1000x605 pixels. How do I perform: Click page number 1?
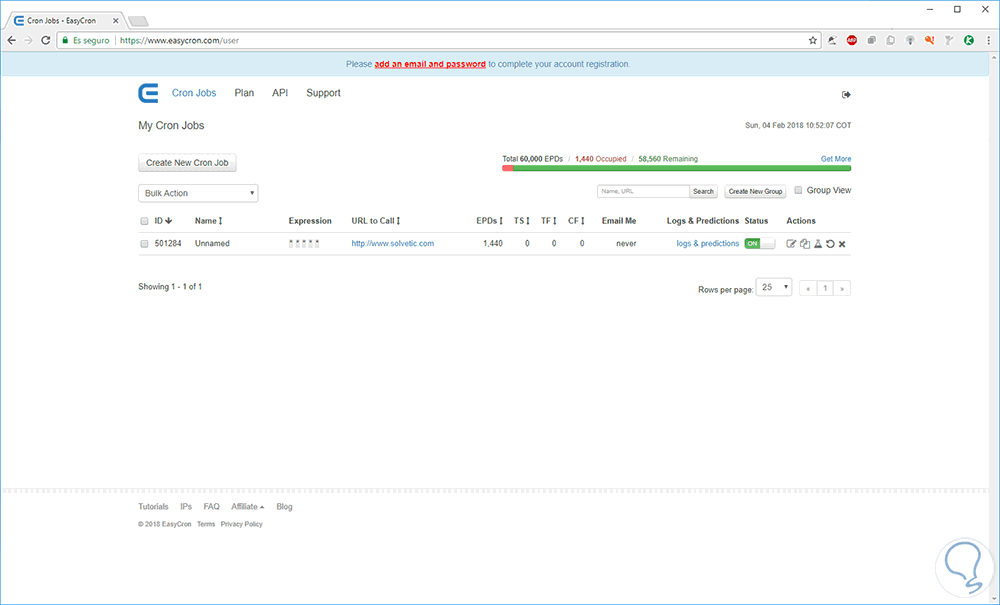(x=825, y=288)
